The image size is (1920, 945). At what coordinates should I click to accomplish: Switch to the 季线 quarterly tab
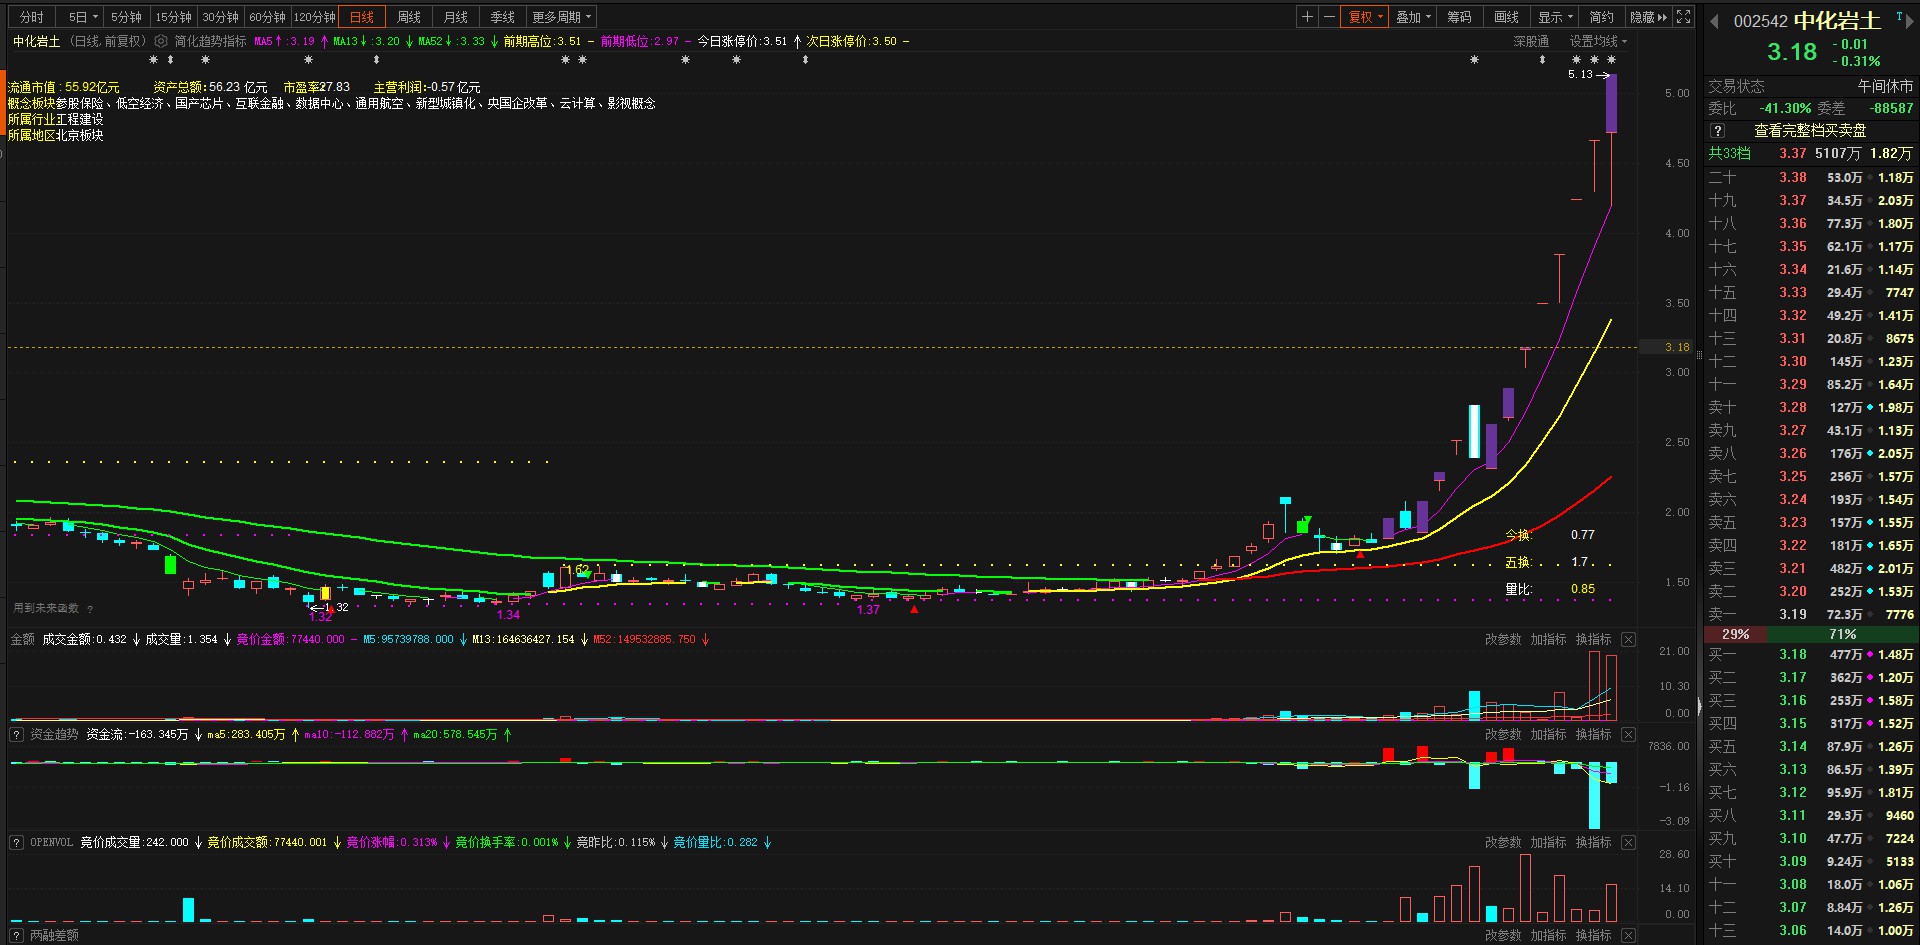coord(503,17)
